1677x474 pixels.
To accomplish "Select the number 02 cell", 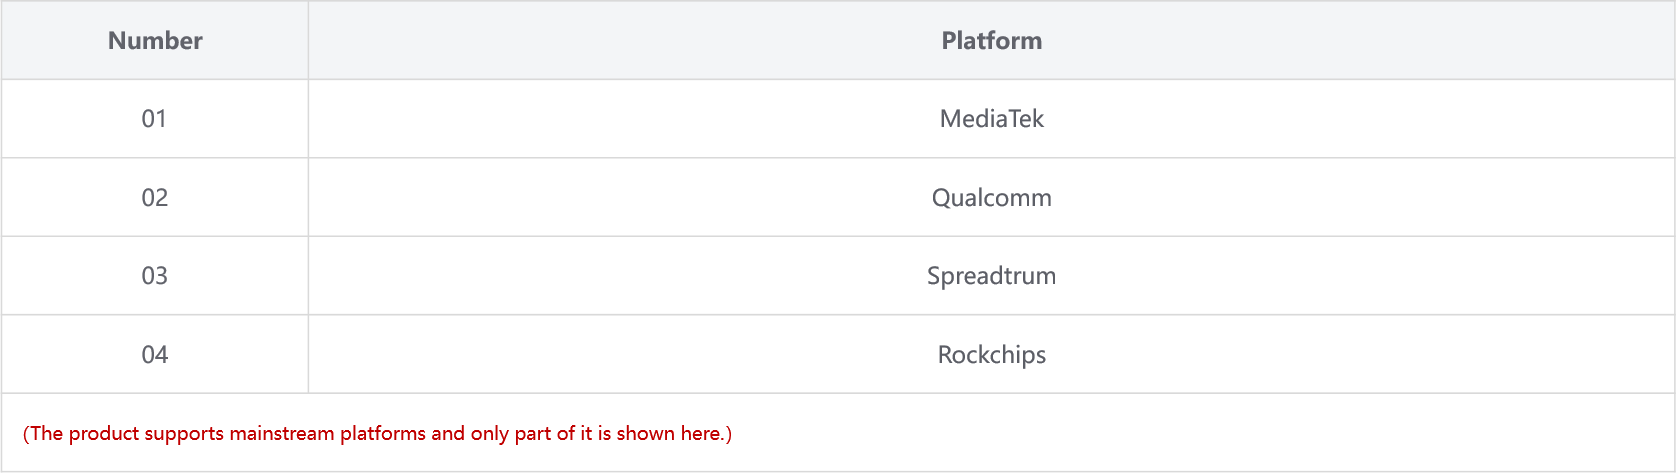I will [155, 197].
